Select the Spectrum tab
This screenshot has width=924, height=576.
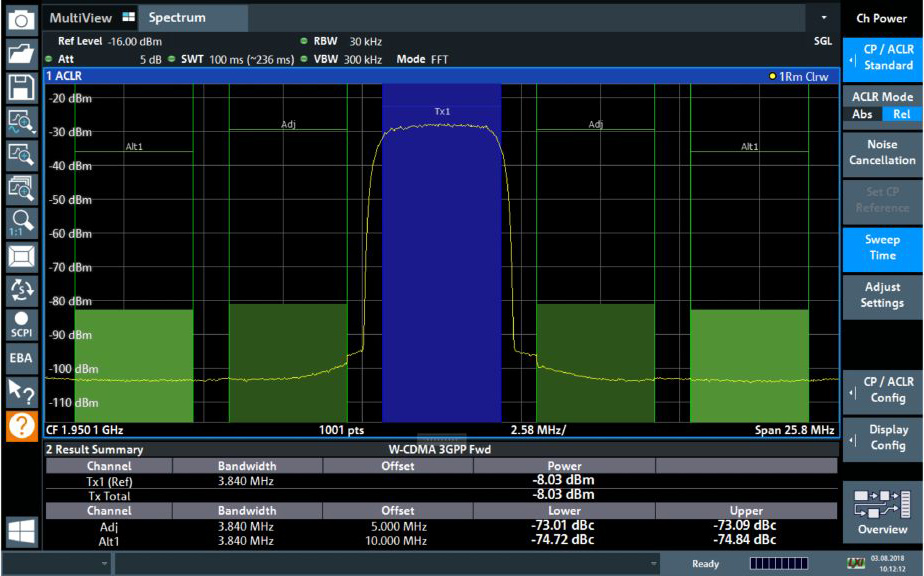(x=177, y=18)
